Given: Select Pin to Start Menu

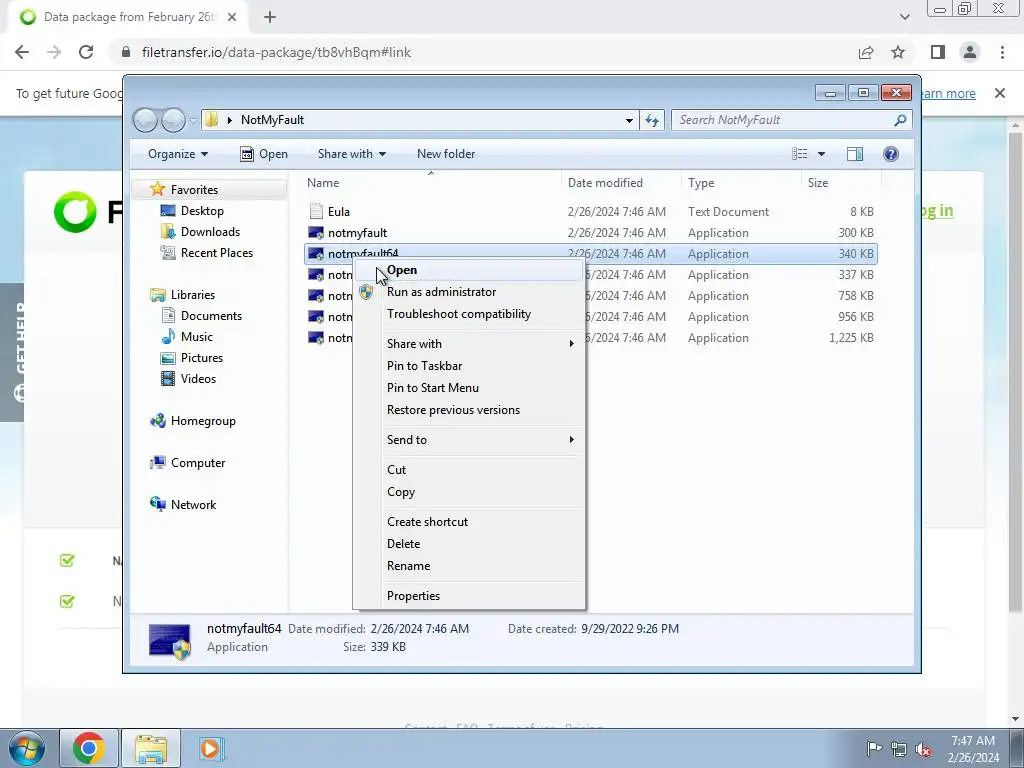Looking at the screenshot, I should click(432, 388).
